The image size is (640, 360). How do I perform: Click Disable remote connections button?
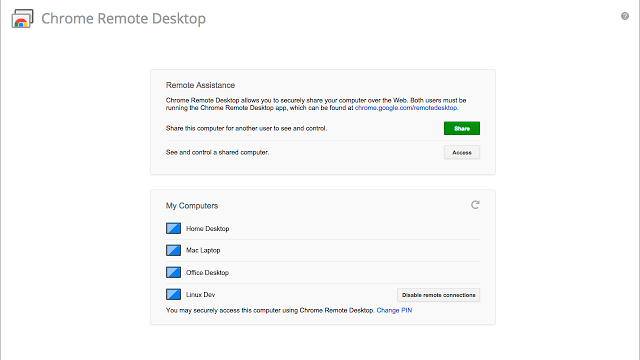point(438,295)
